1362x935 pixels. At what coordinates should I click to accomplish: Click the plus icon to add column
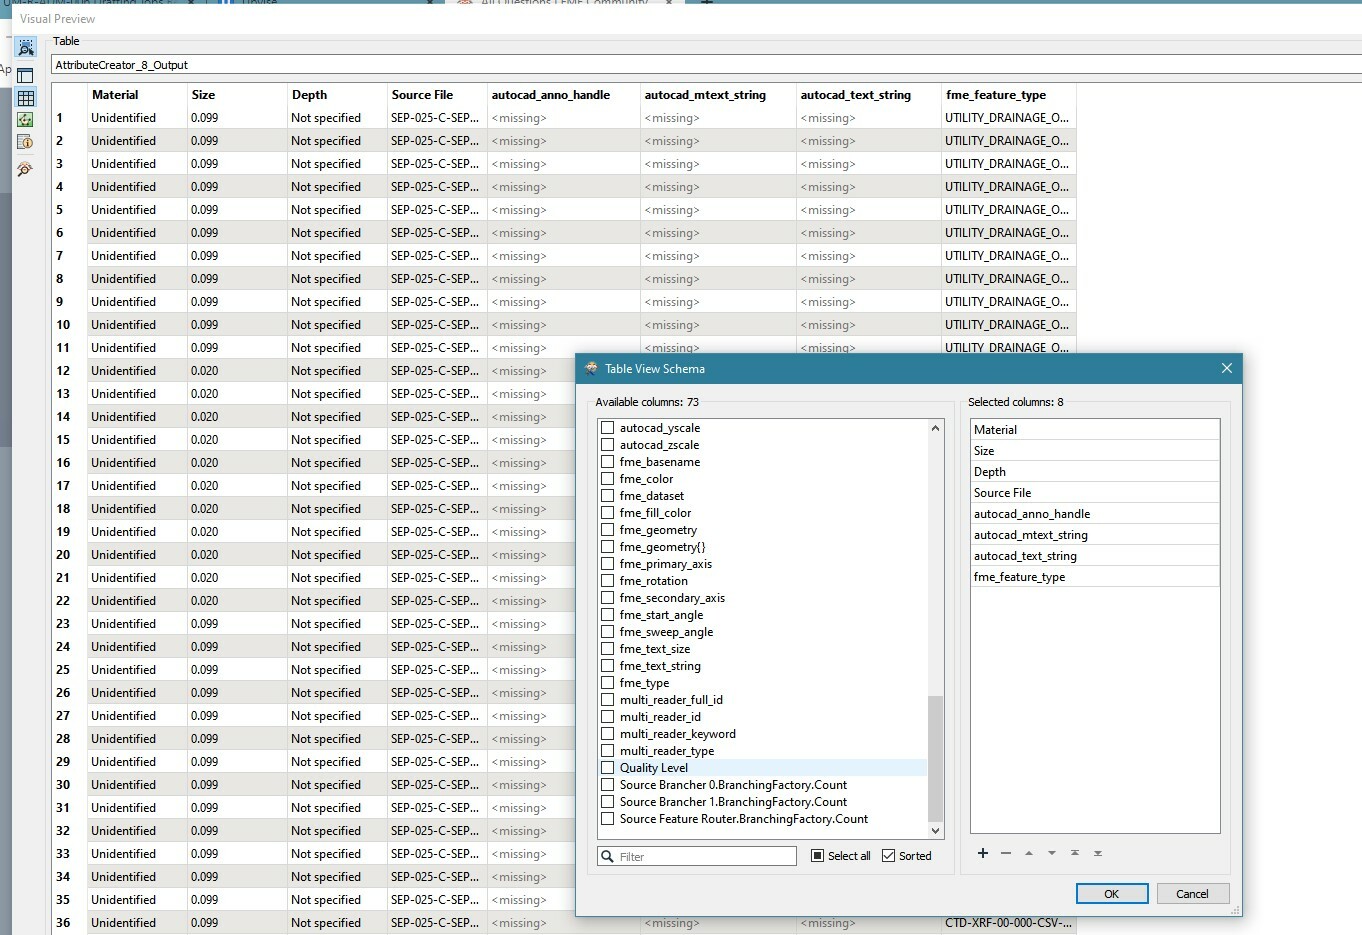[983, 853]
